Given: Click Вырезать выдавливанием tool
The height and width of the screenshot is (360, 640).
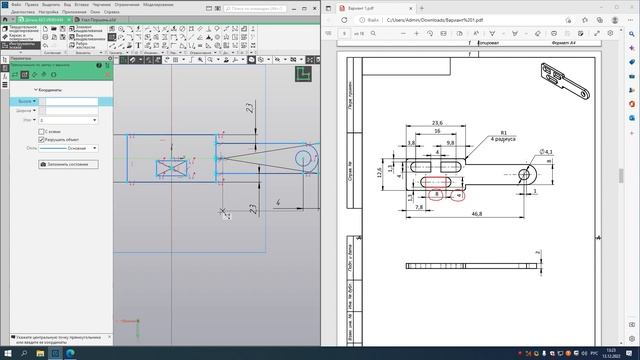Looking at the screenshot, I should coord(87,37).
